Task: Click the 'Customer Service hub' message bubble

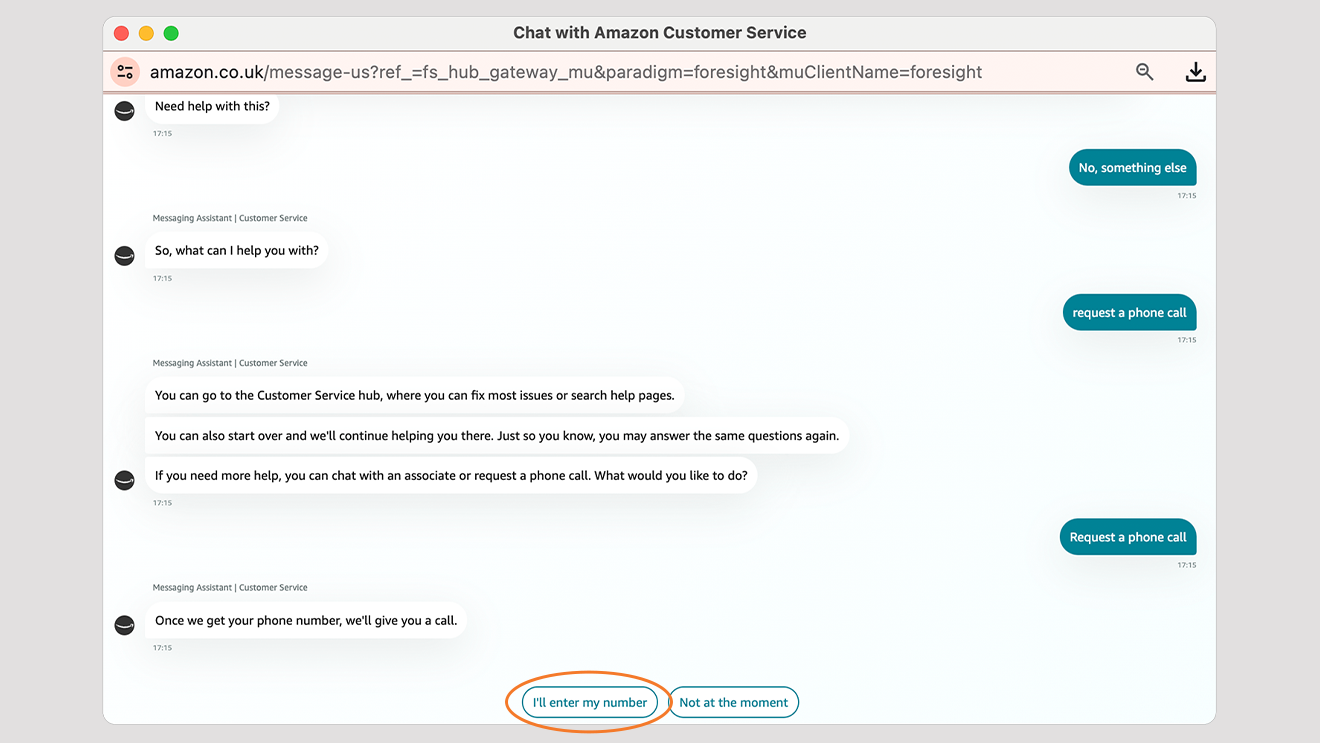Action: 414,395
